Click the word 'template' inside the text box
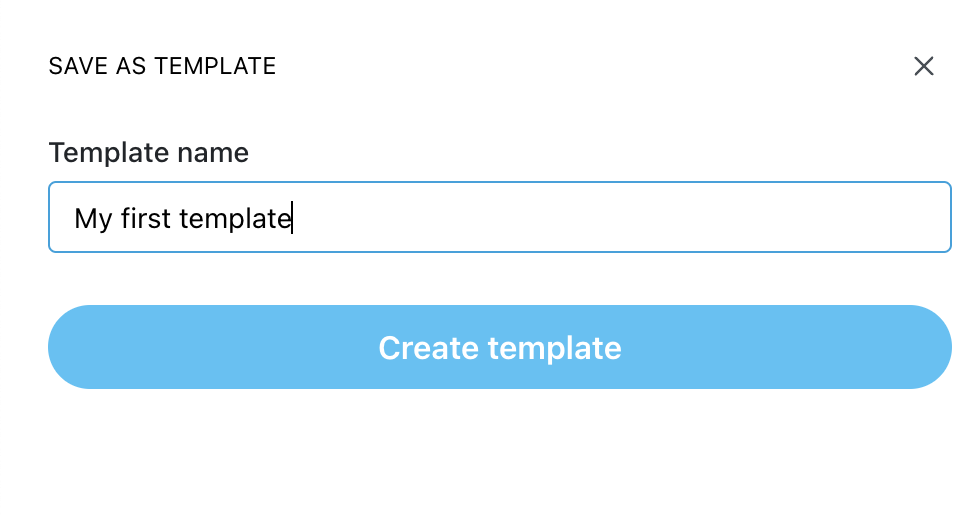978x516 pixels. [235, 220]
